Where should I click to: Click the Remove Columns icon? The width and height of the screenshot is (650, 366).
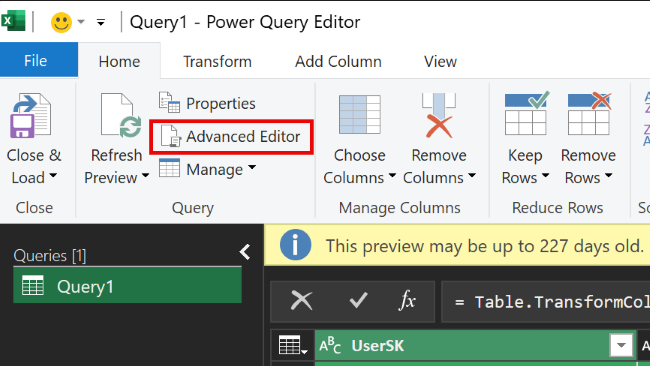[x=439, y=115]
